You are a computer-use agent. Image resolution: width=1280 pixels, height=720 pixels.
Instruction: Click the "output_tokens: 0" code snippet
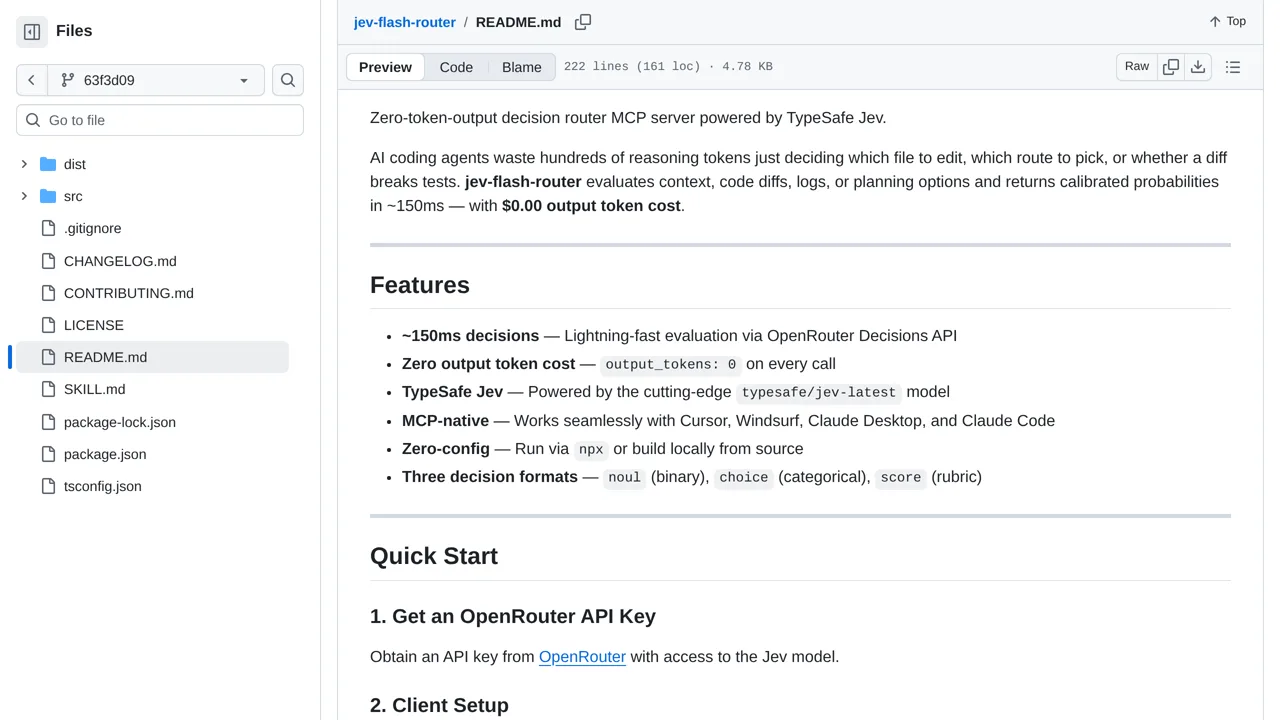671,364
